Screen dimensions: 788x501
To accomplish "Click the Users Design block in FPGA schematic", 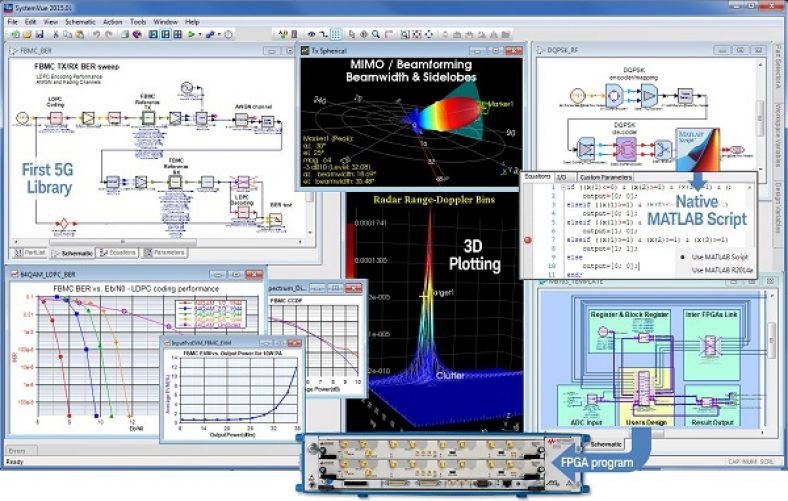I will (646, 397).
